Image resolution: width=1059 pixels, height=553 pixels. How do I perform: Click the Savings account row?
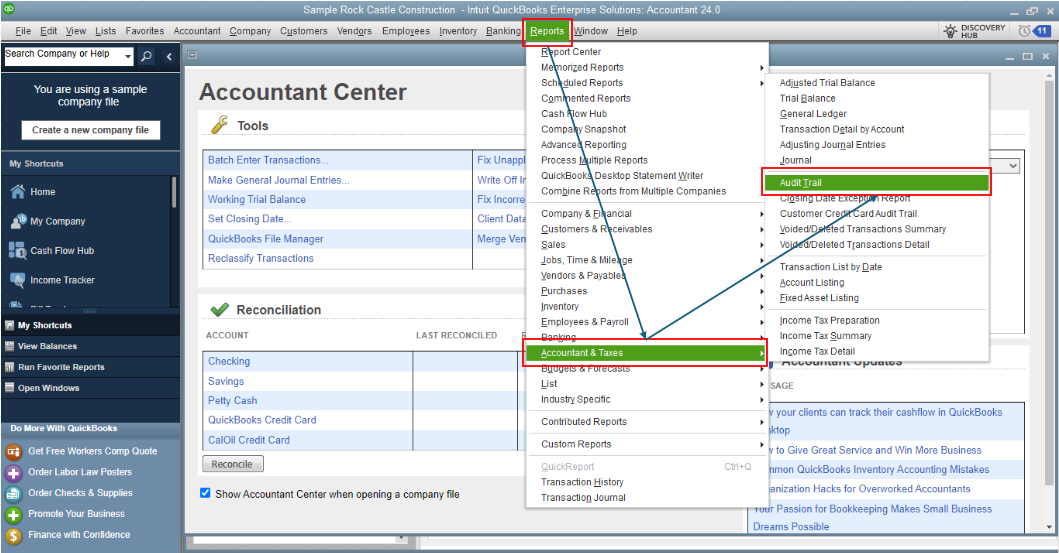pyautogui.click(x=307, y=381)
